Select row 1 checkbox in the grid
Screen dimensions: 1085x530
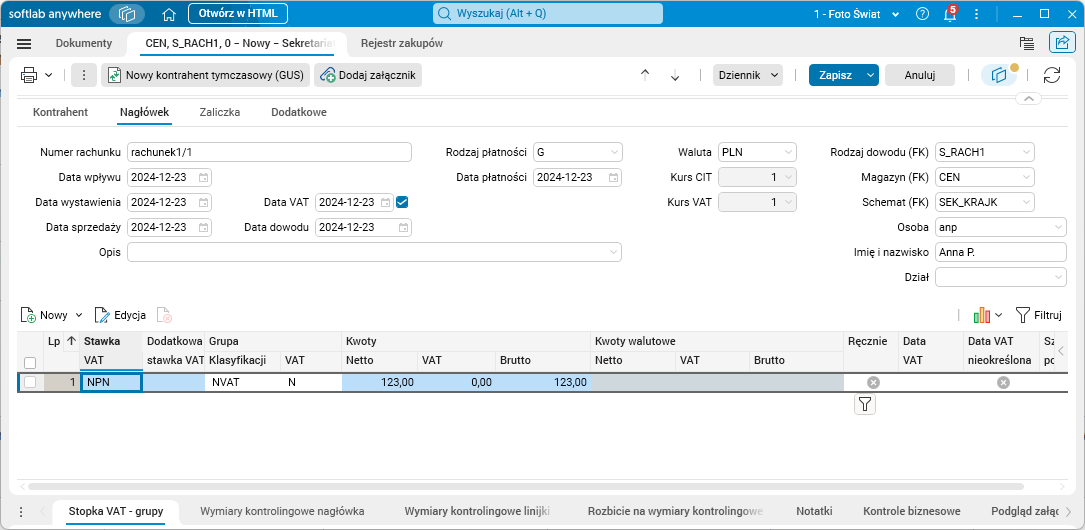click(30, 383)
